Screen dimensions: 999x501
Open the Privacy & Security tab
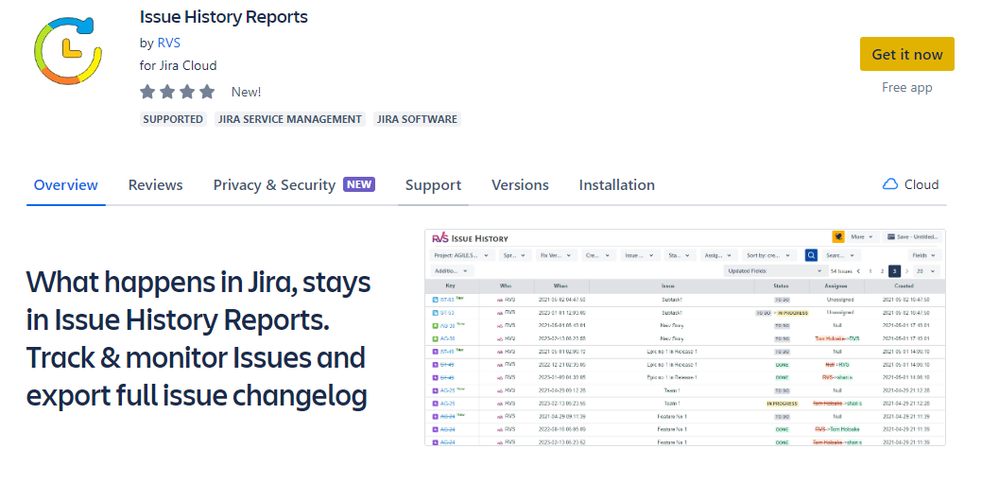274,185
